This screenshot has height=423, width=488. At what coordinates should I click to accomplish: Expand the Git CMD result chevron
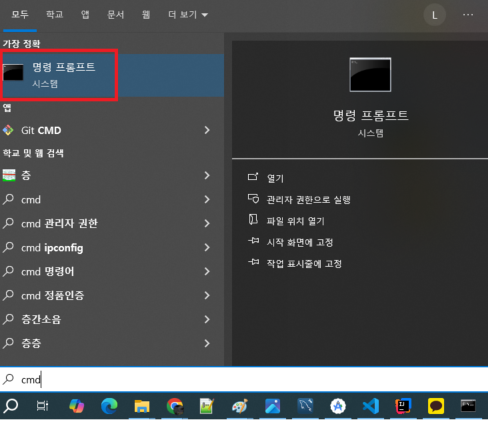(x=207, y=130)
